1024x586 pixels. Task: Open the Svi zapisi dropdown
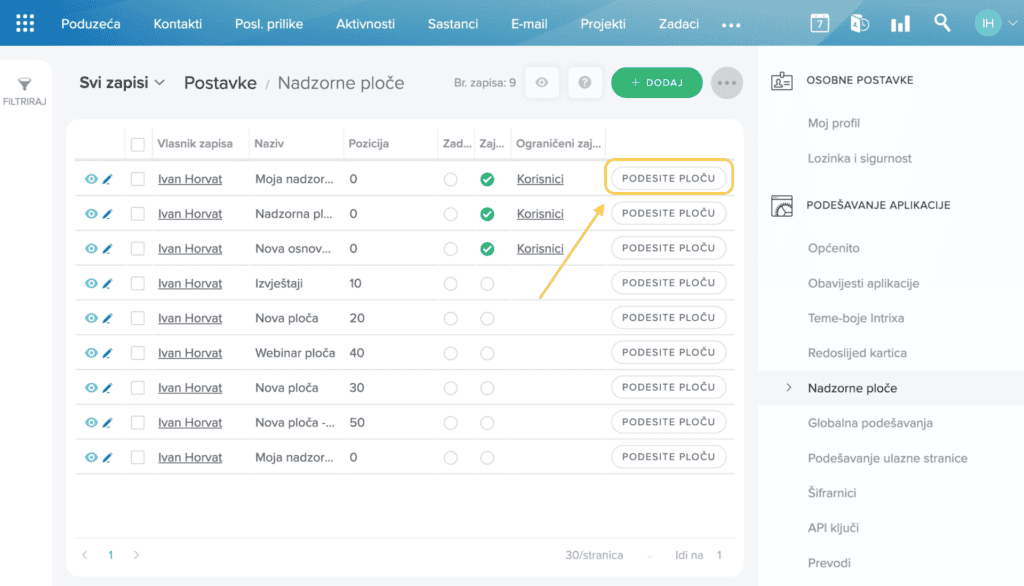pyautogui.click(x=121, y=83)
